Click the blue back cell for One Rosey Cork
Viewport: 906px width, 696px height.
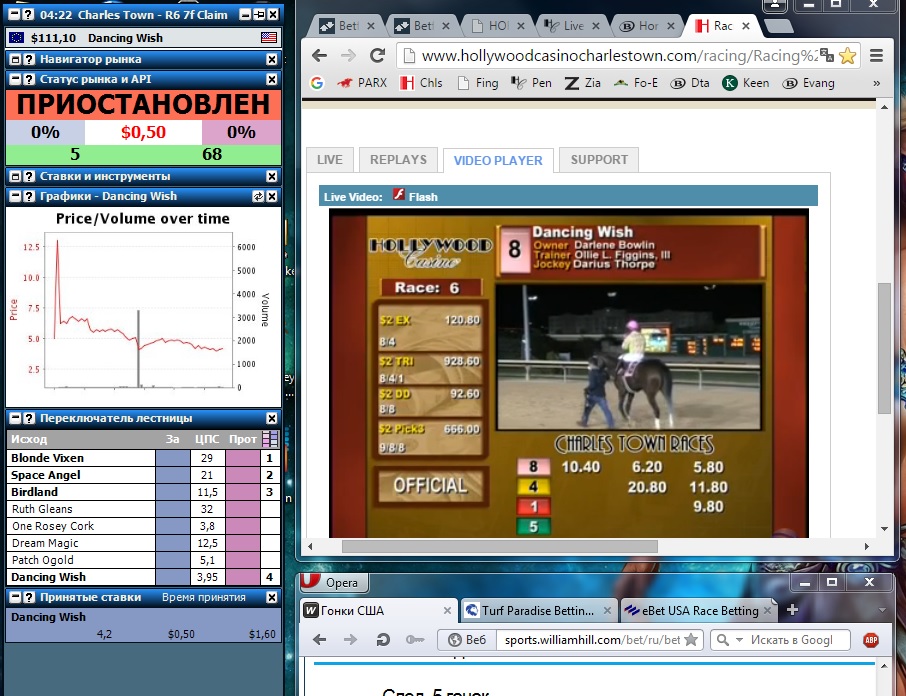172,526
